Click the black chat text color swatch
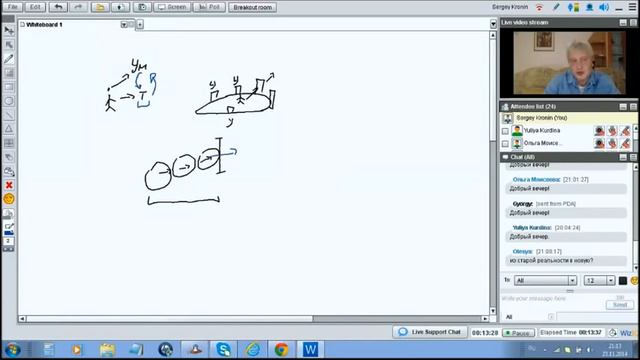 pyautogui.click(x=622, y=280)
